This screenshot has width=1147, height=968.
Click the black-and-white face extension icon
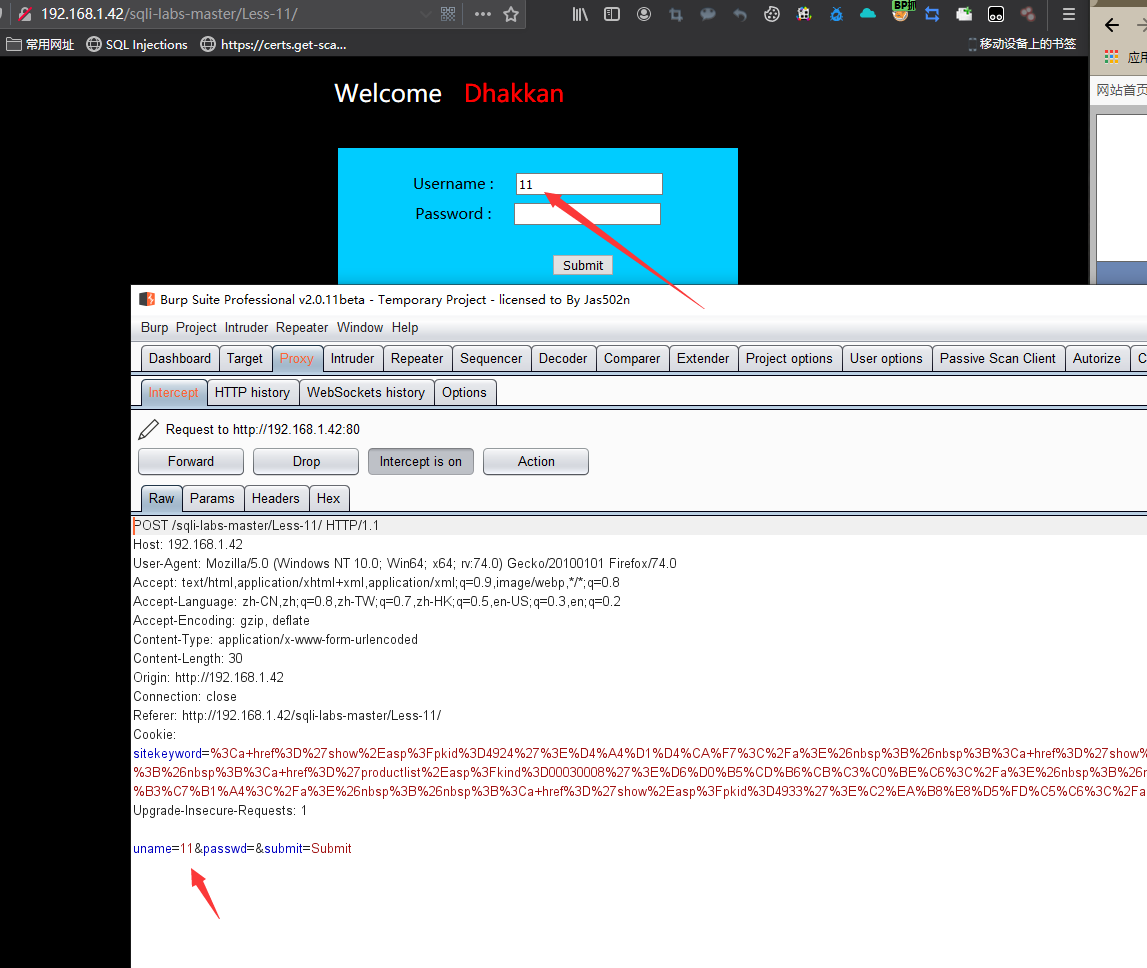click(996, 14)
